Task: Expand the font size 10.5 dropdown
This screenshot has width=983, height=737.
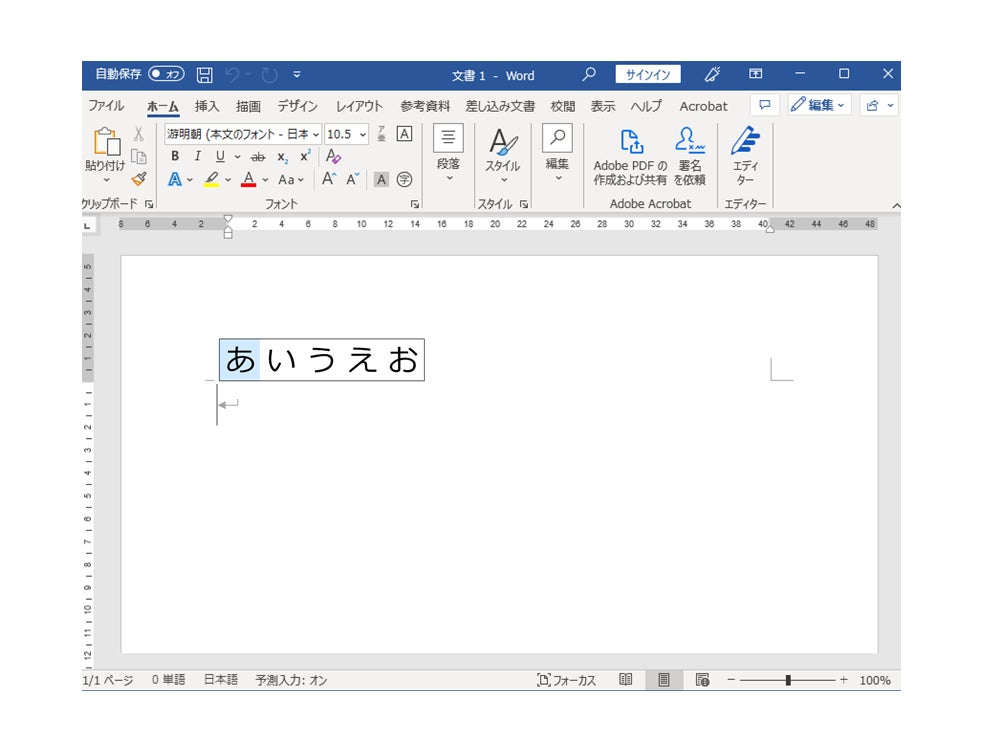Action: tap(362, 134)
